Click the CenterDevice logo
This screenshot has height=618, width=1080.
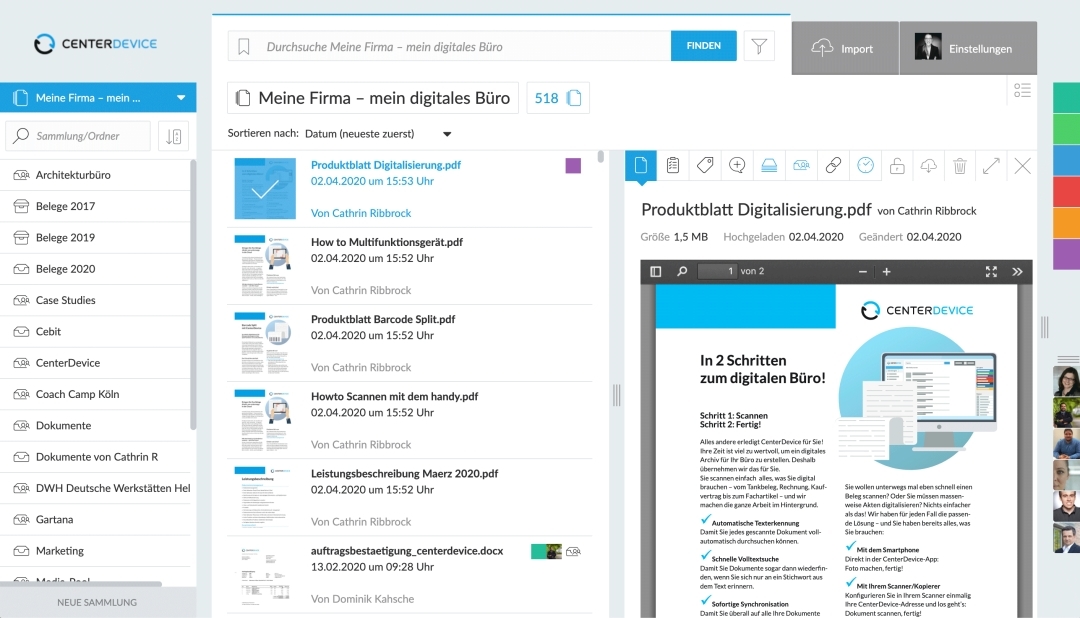click(x=96, y=43)
